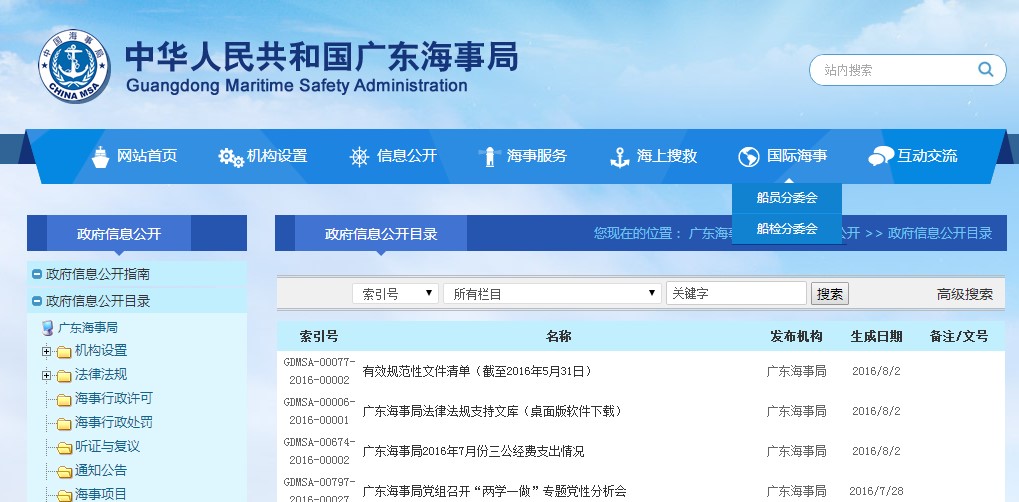
Task: Click the 搜索 button
Action: pyautogui.click(x=830, y=294)
